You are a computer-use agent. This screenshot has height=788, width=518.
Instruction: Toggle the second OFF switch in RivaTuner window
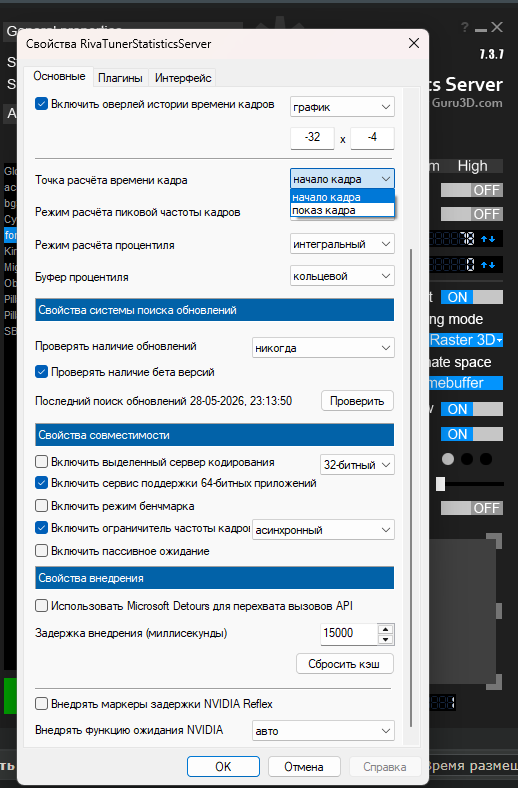click(472, 214)
